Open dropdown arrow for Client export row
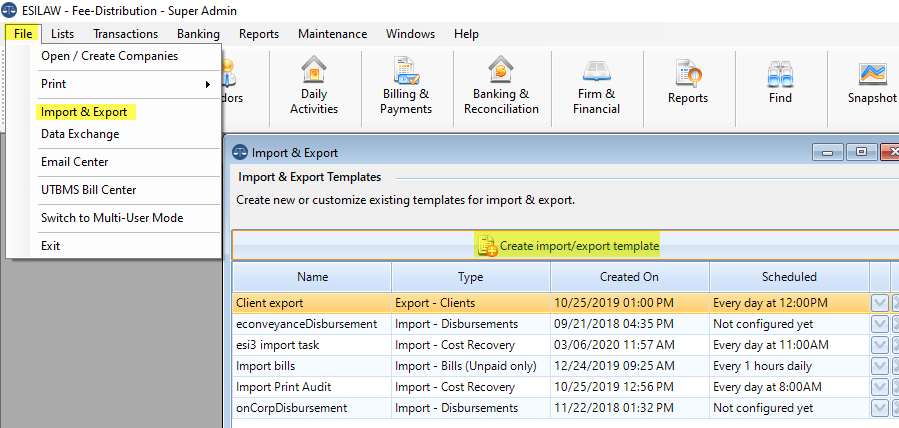The height and width of the screenshot is (428, 899). pos(880,303)
